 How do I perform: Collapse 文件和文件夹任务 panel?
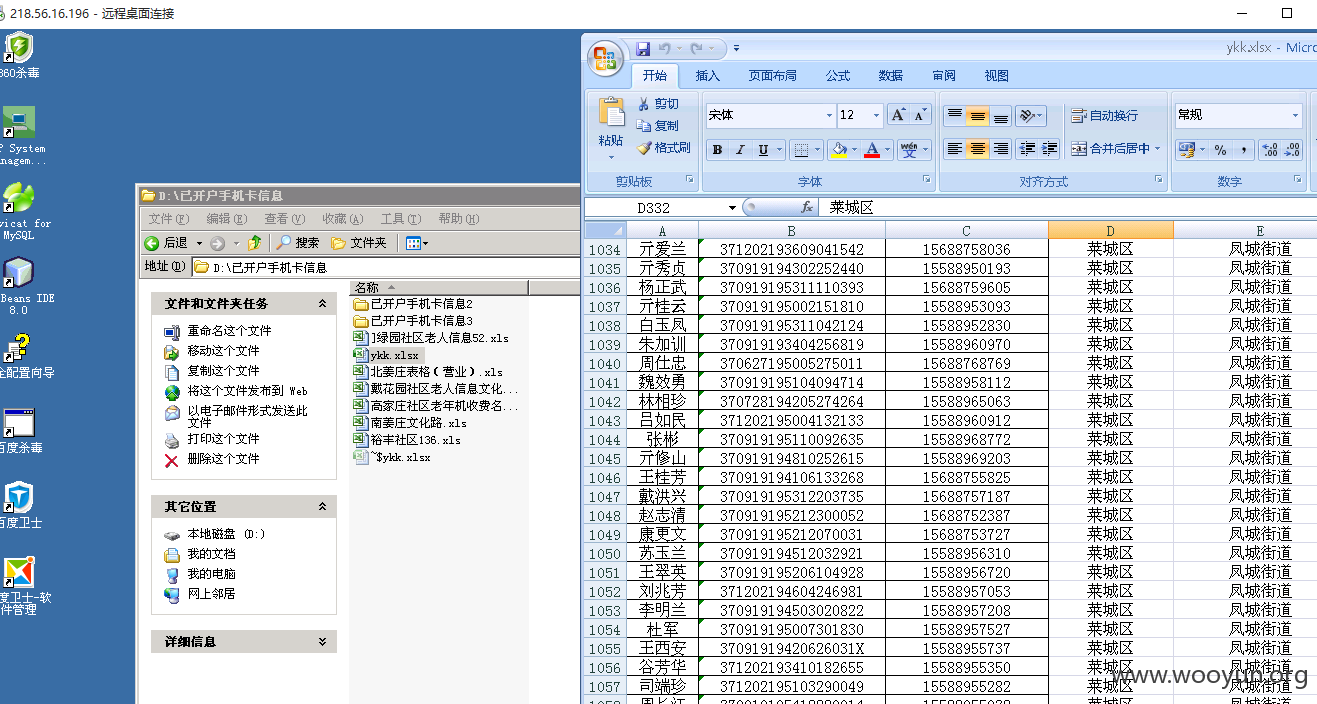click(x=322, y=304)
